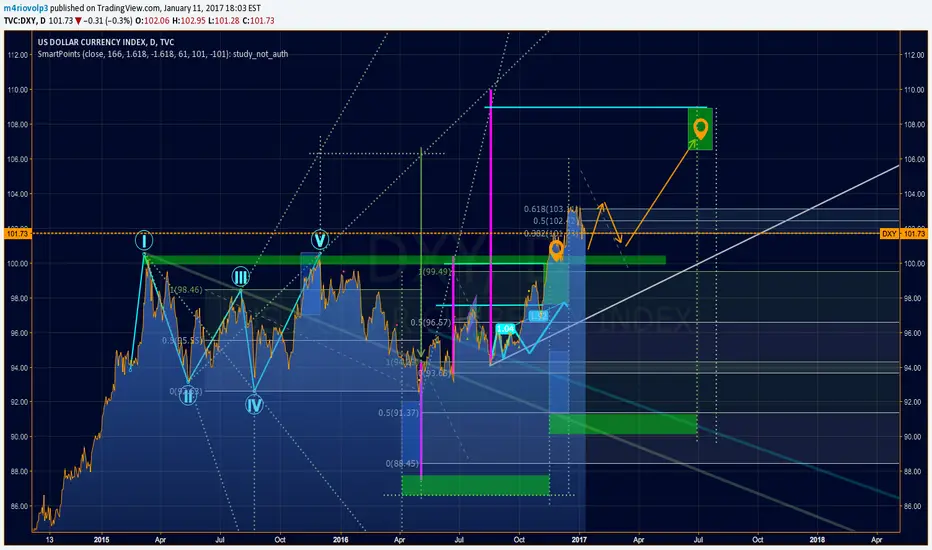
Task: Click 88.00 on the left price axis
Action: (x=17, y=472)
